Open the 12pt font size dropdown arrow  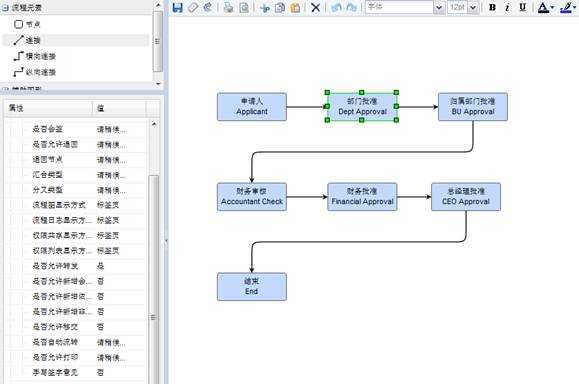[x=473, y=7]
